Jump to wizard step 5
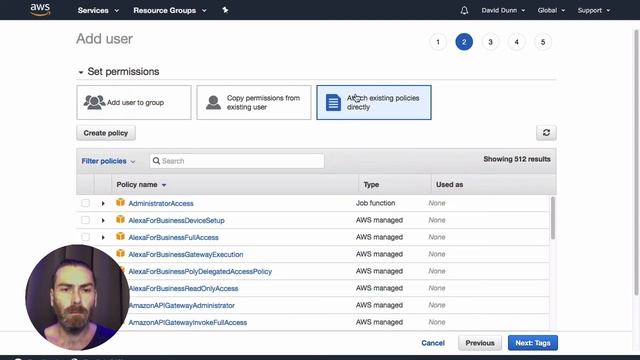 point(542,42)
